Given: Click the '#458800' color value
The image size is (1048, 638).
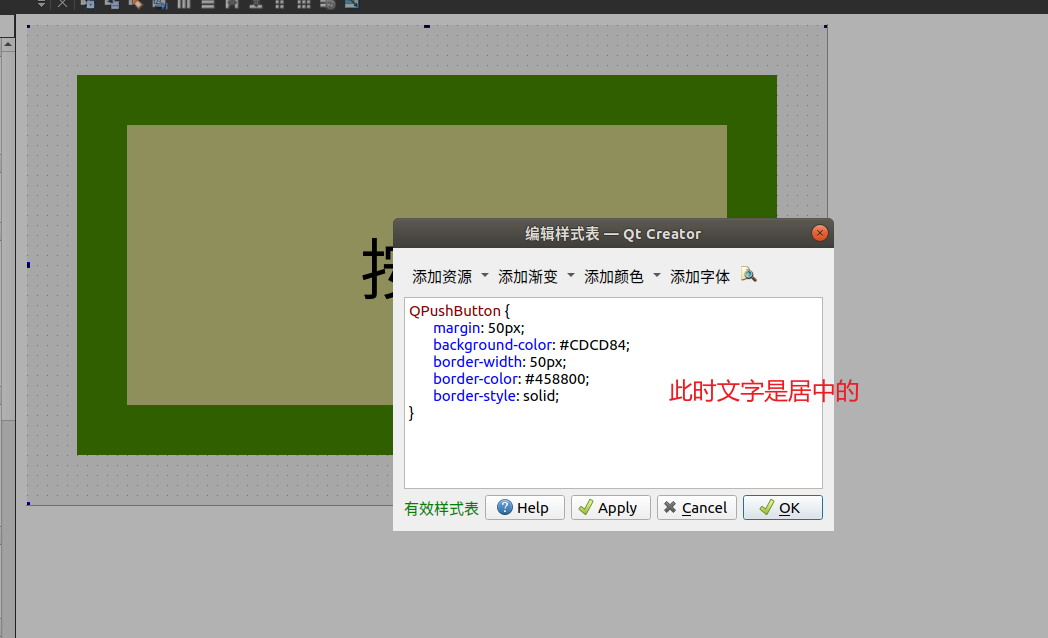Looking at the screenshot, I should [555, 379].
